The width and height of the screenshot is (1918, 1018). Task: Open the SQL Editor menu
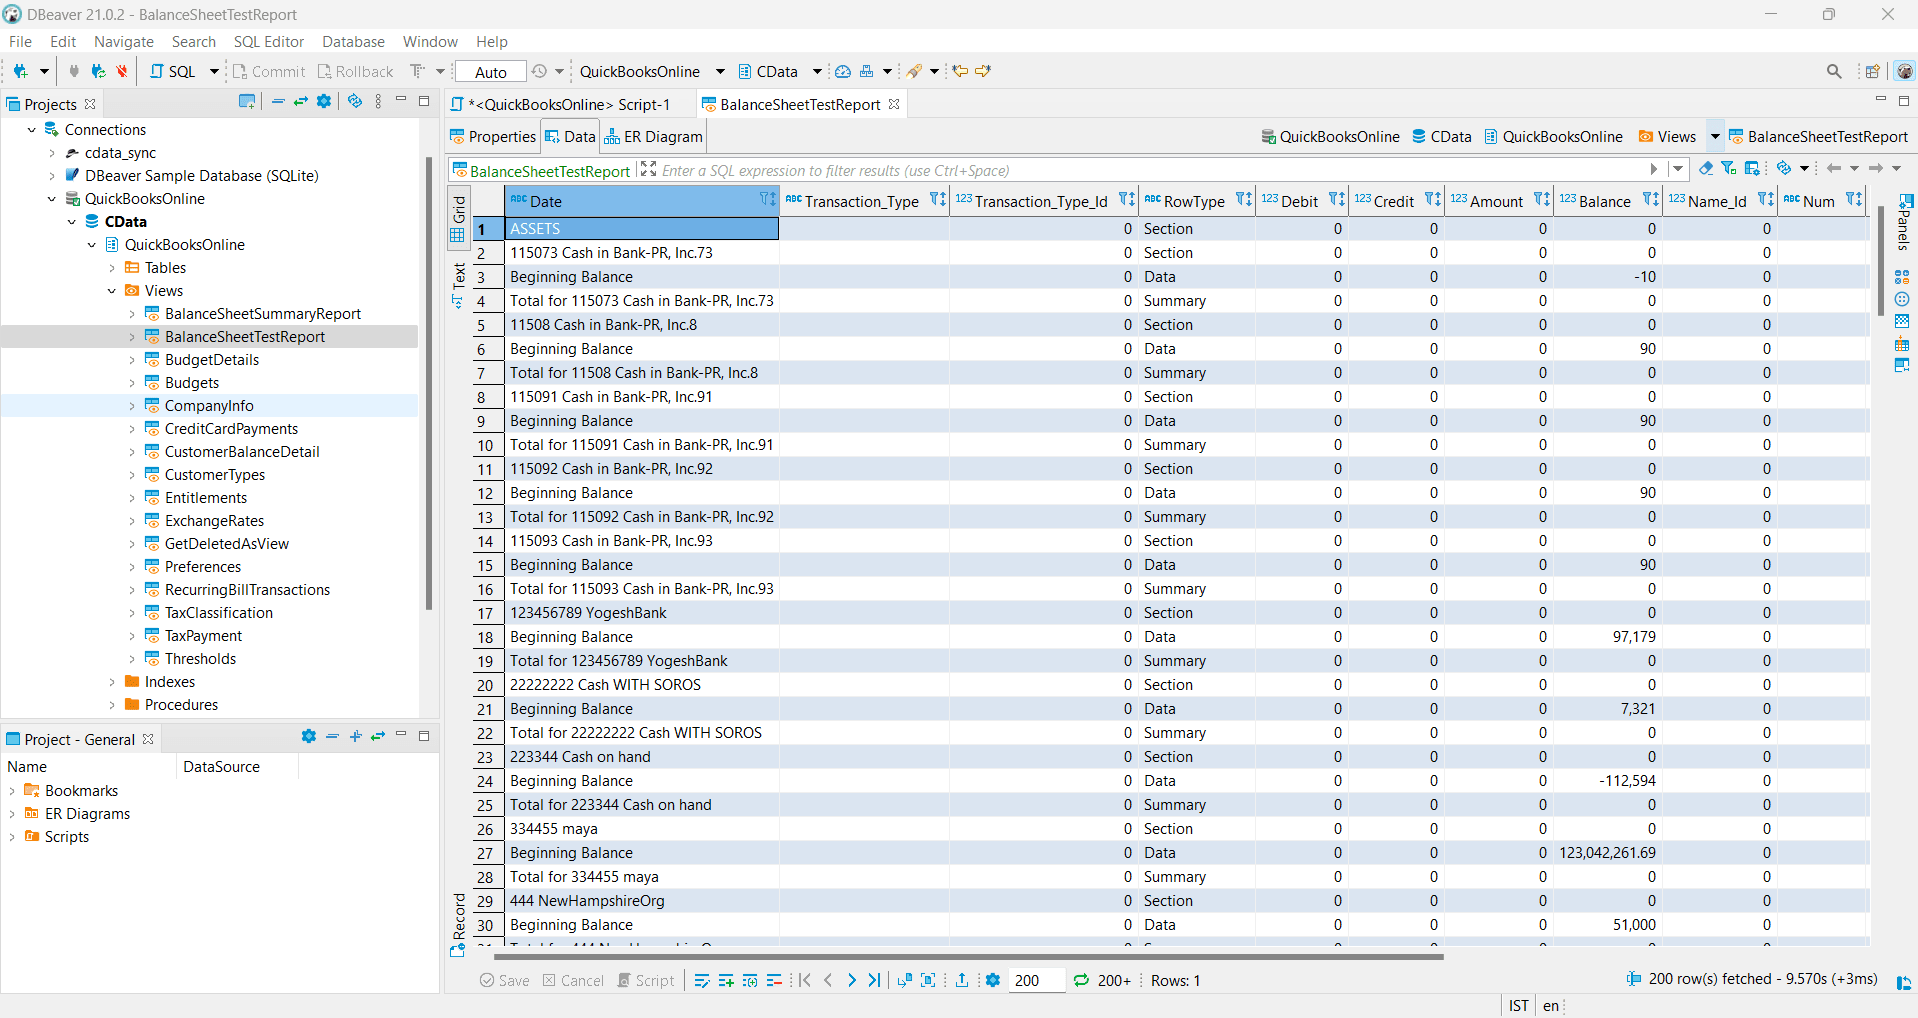pos(268,42)
